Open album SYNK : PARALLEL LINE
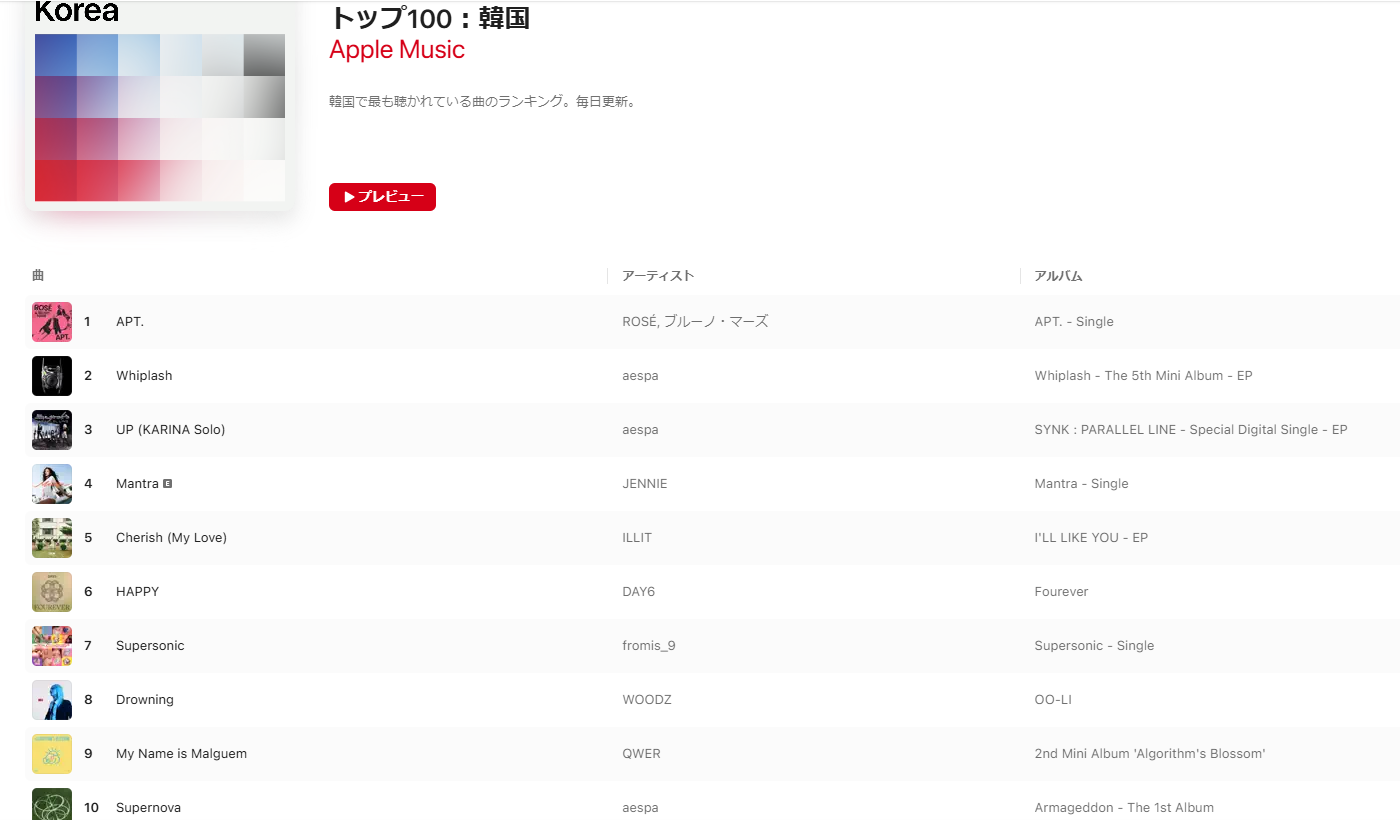 pyautogui.click(x=1191, y=430)
